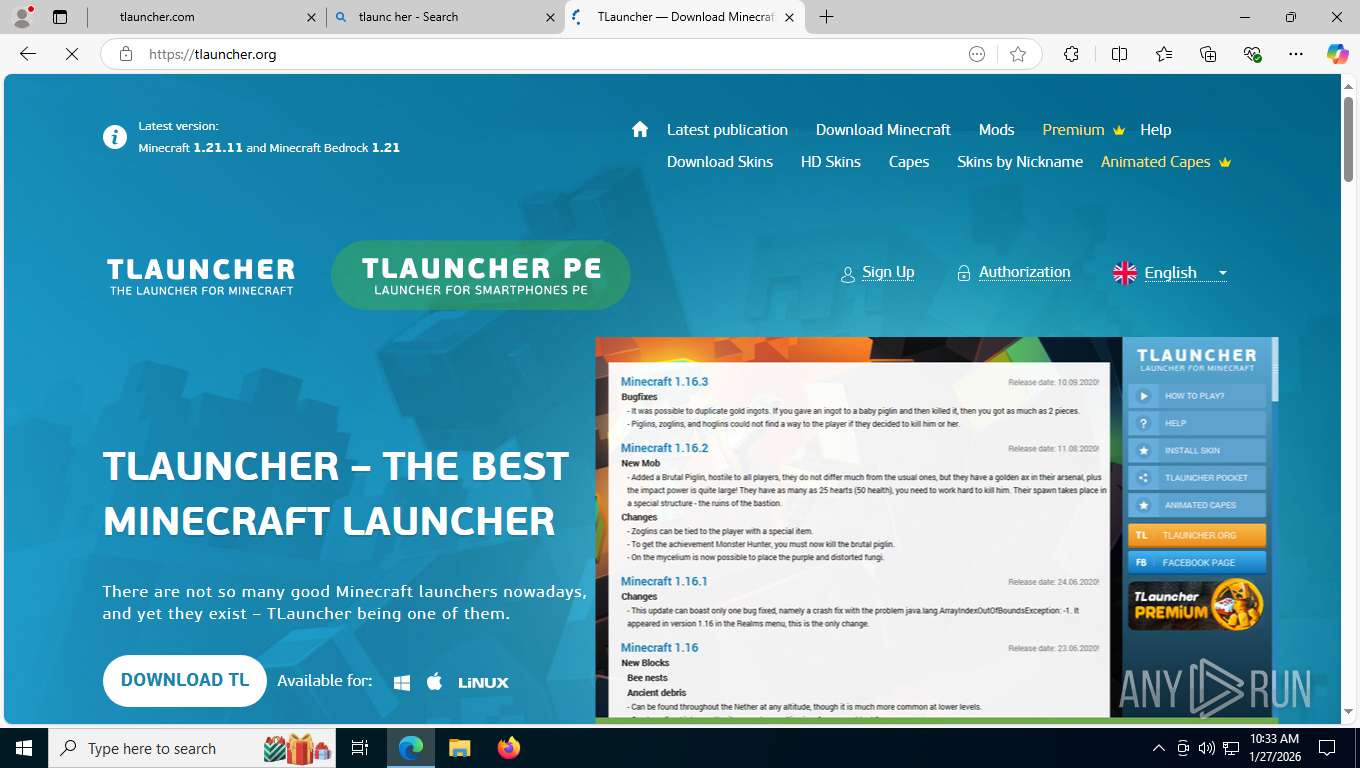
Task: Open Split screen icon in toolbar
Action: (1119, 54)
